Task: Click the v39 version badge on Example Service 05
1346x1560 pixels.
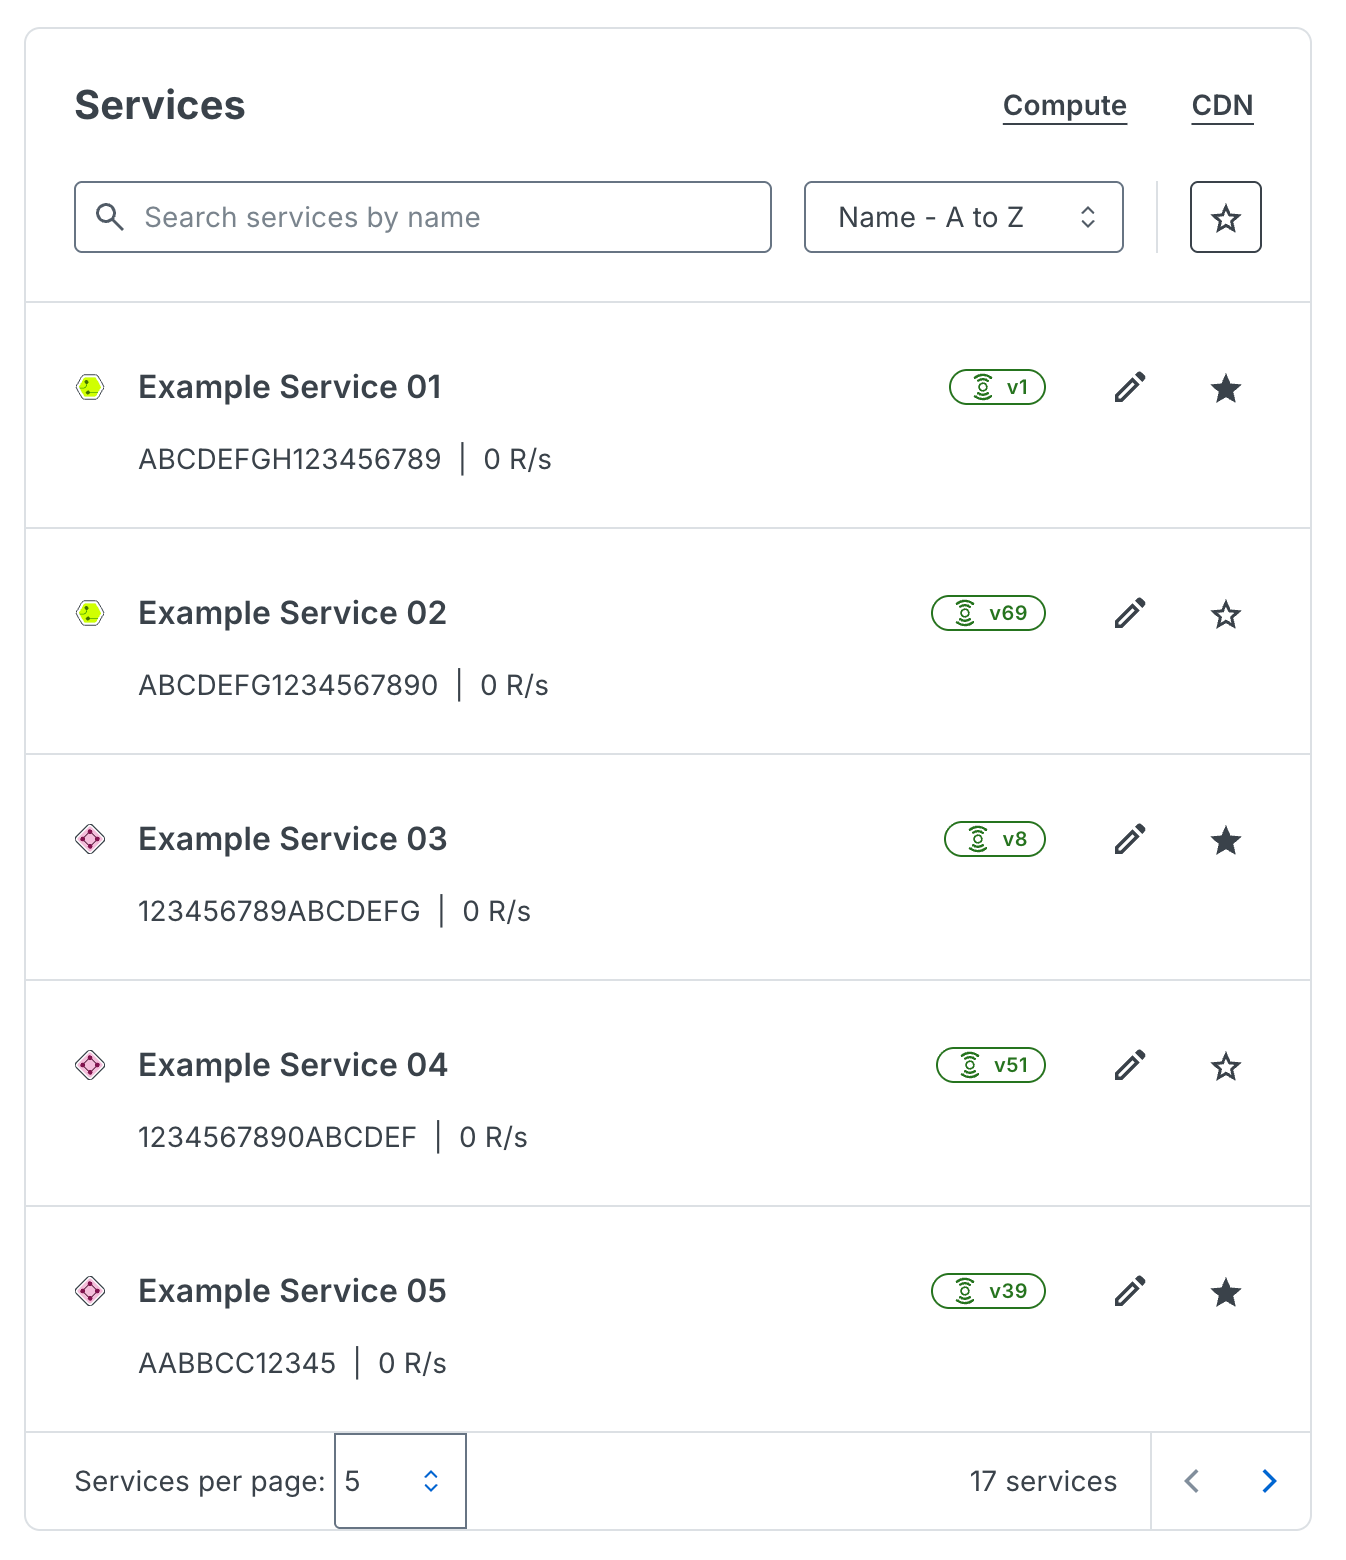Action: point(988,1291)
